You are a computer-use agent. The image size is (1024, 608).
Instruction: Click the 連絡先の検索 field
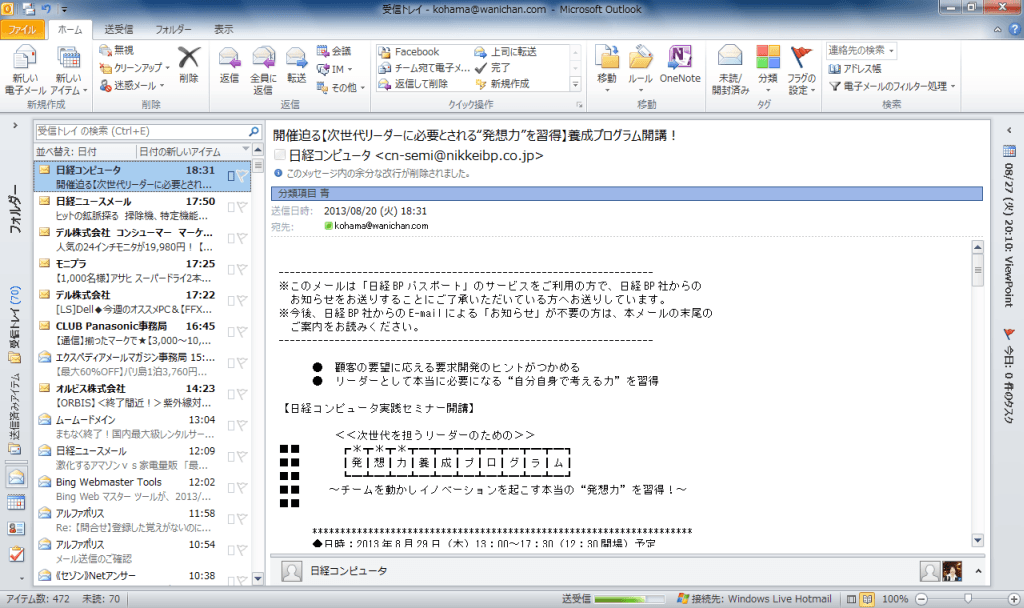click(861, 50)
